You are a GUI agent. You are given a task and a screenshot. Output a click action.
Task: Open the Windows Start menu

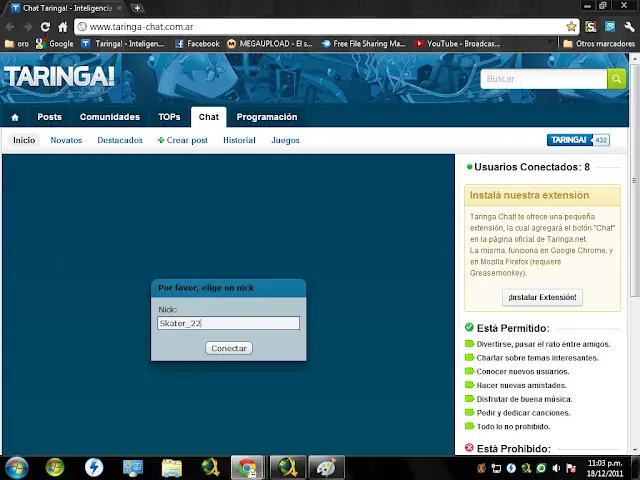tap(17, 468)
